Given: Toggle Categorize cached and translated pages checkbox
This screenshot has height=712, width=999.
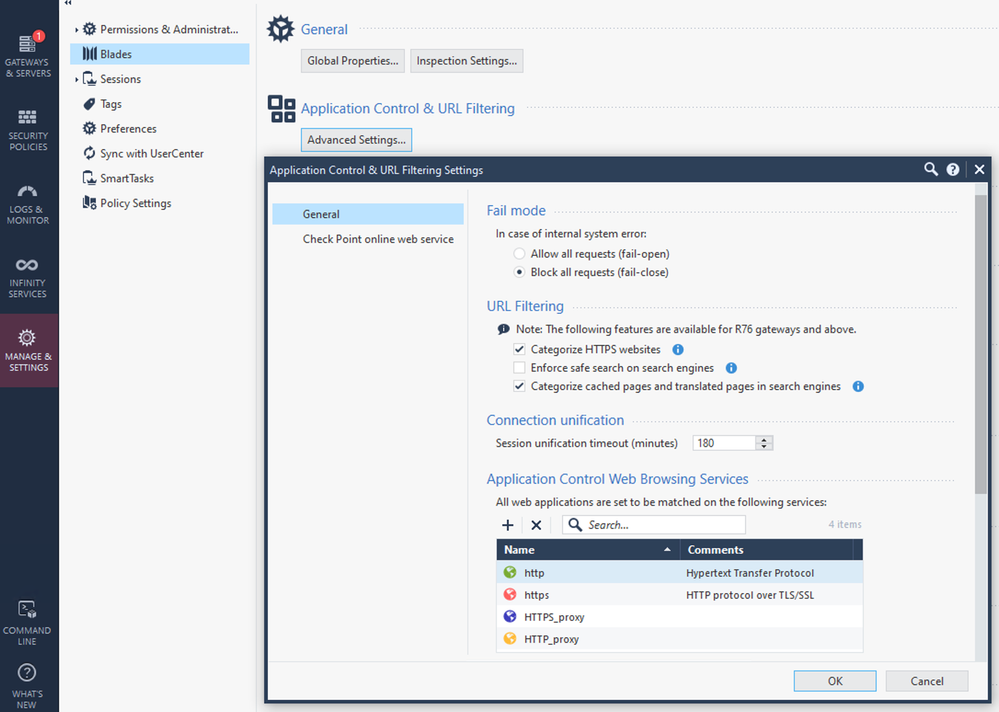Looking at the screenshot, I should tap(519, 387).
